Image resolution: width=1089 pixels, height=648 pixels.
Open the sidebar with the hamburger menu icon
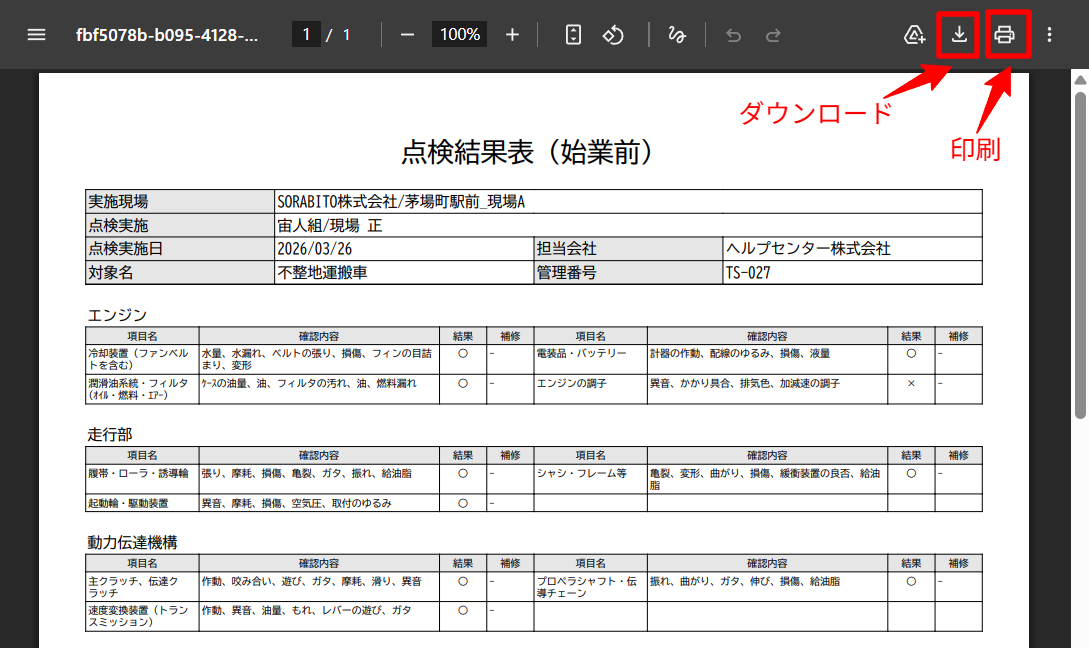[x=37, y=35]
